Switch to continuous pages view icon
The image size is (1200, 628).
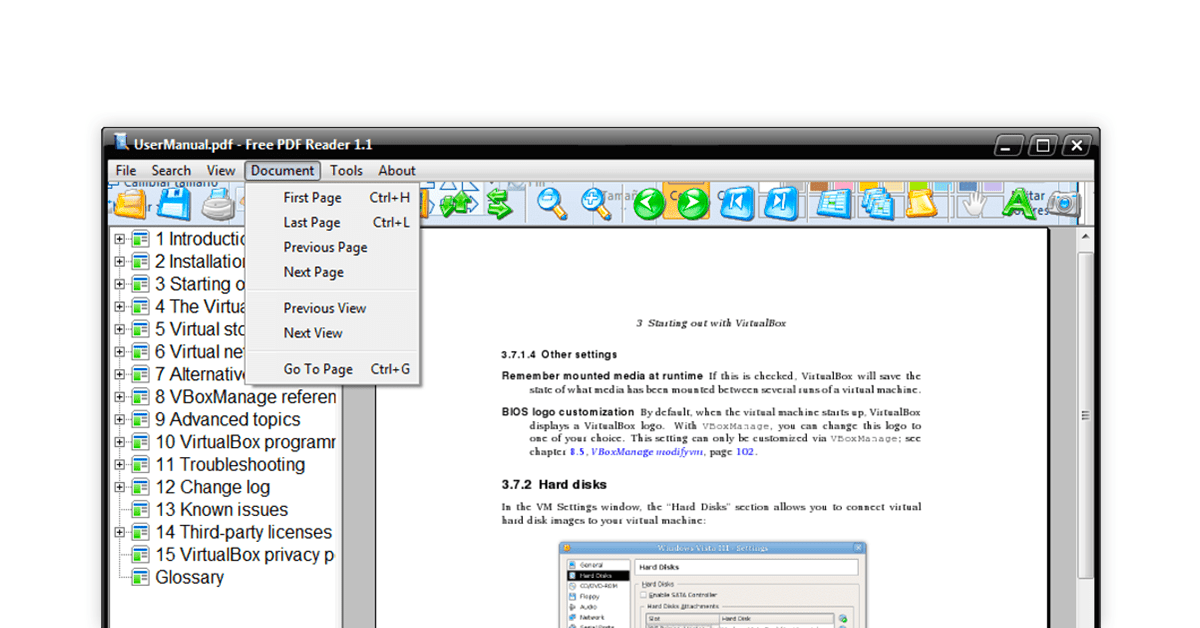(x=879, y=202)
